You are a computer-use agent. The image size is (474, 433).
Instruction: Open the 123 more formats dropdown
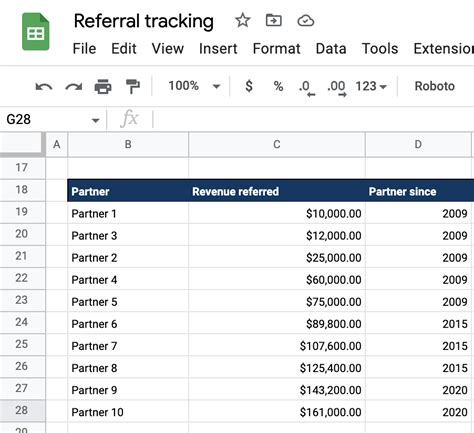[x=371, y=86]
